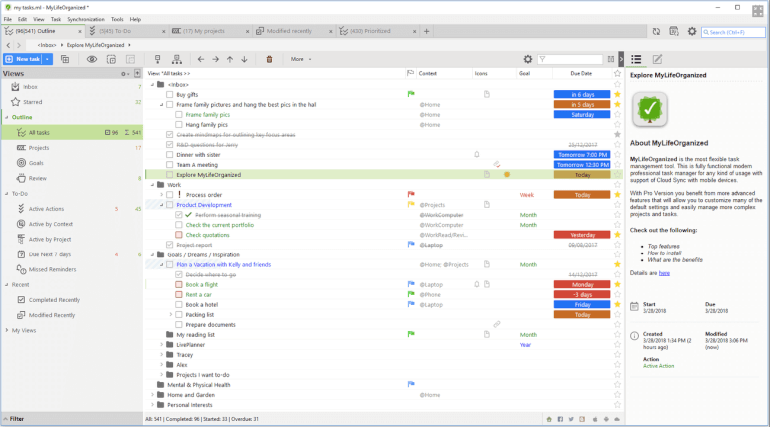Image resolution: width=770 pixels, height=427 pixels.
Task: Open settings gear in top right tab bar
Action: [x=692, y=31]
